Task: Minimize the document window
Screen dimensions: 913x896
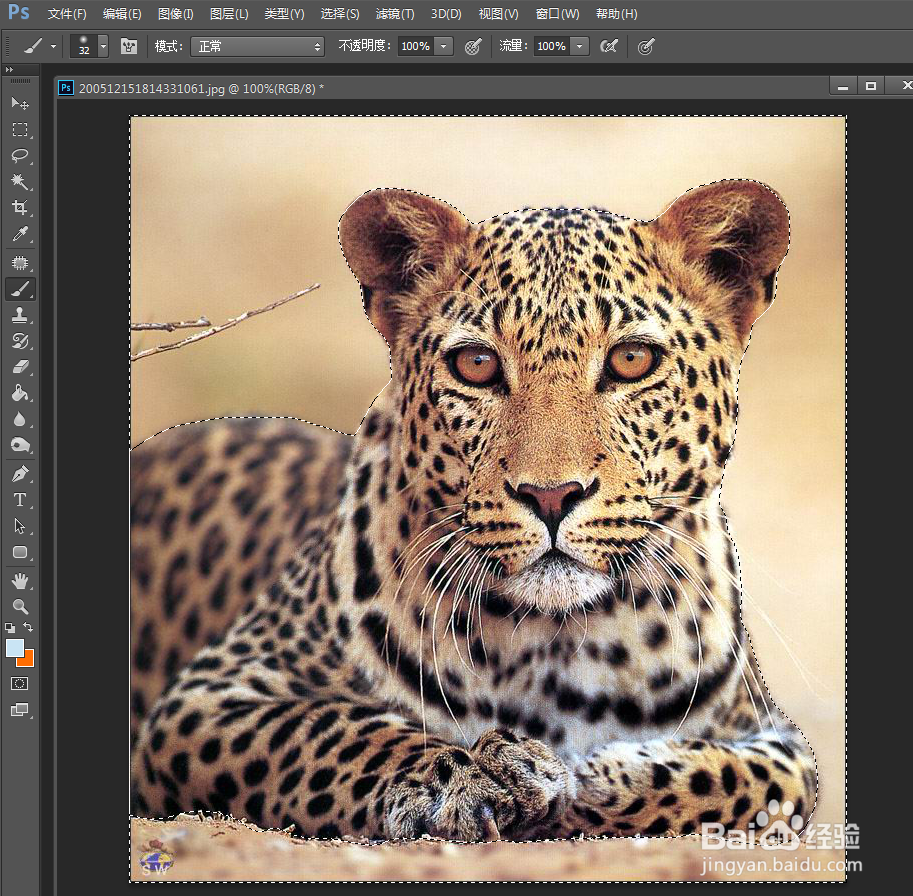Action: 843,86
